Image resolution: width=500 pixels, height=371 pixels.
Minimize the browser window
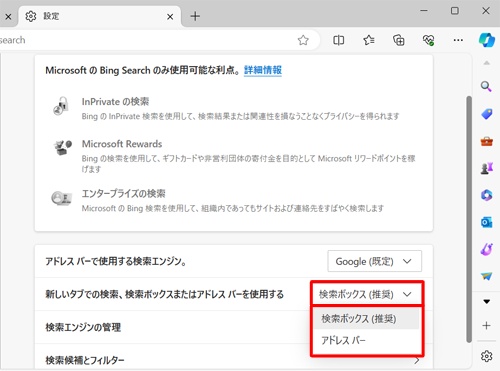click(424, 11)
